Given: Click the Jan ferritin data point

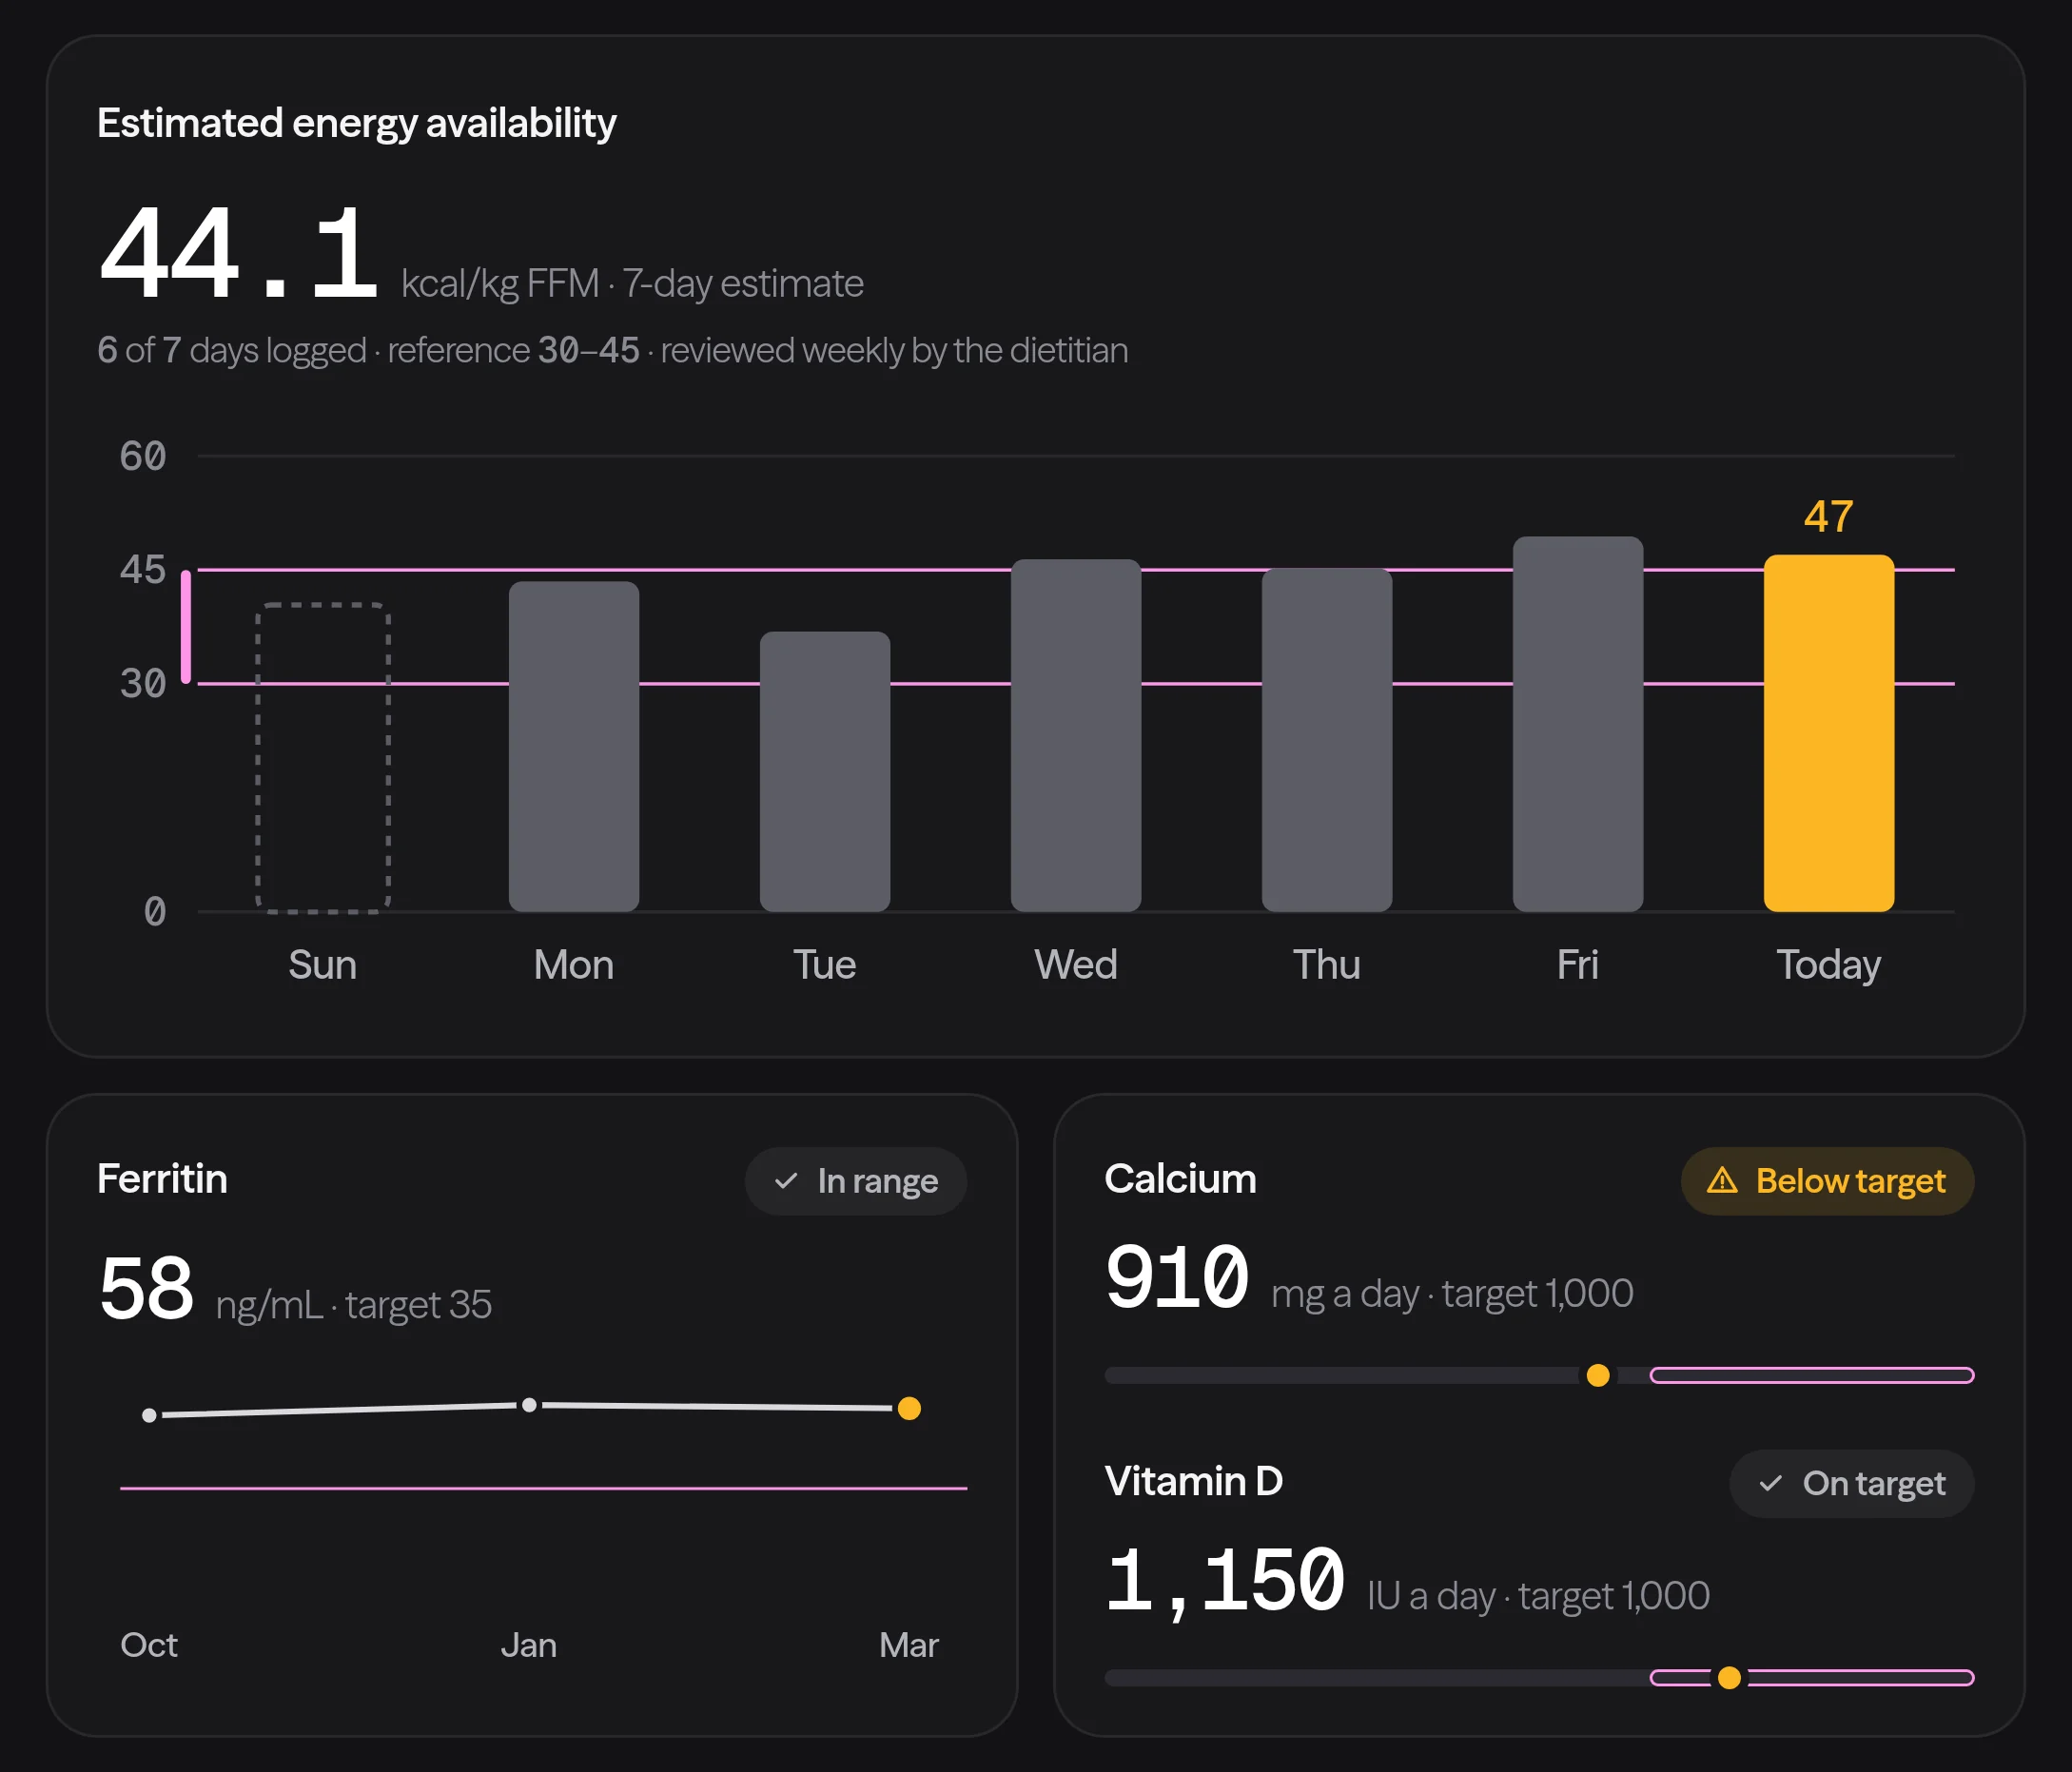Looking at the screenshot, I should (529, 1405).
